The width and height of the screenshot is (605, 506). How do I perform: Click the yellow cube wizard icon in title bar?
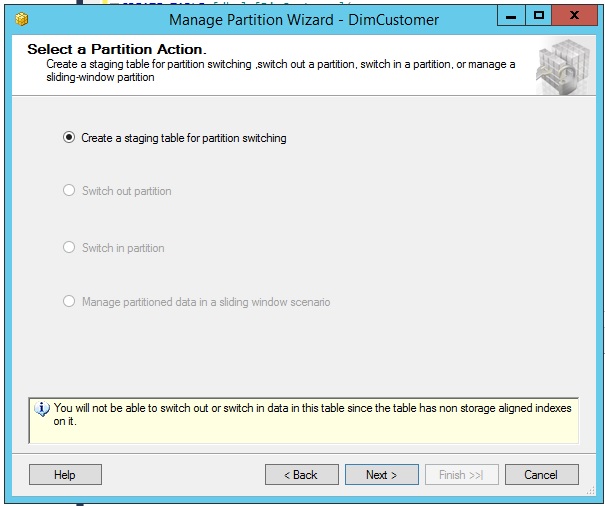[x=22, y=19]
